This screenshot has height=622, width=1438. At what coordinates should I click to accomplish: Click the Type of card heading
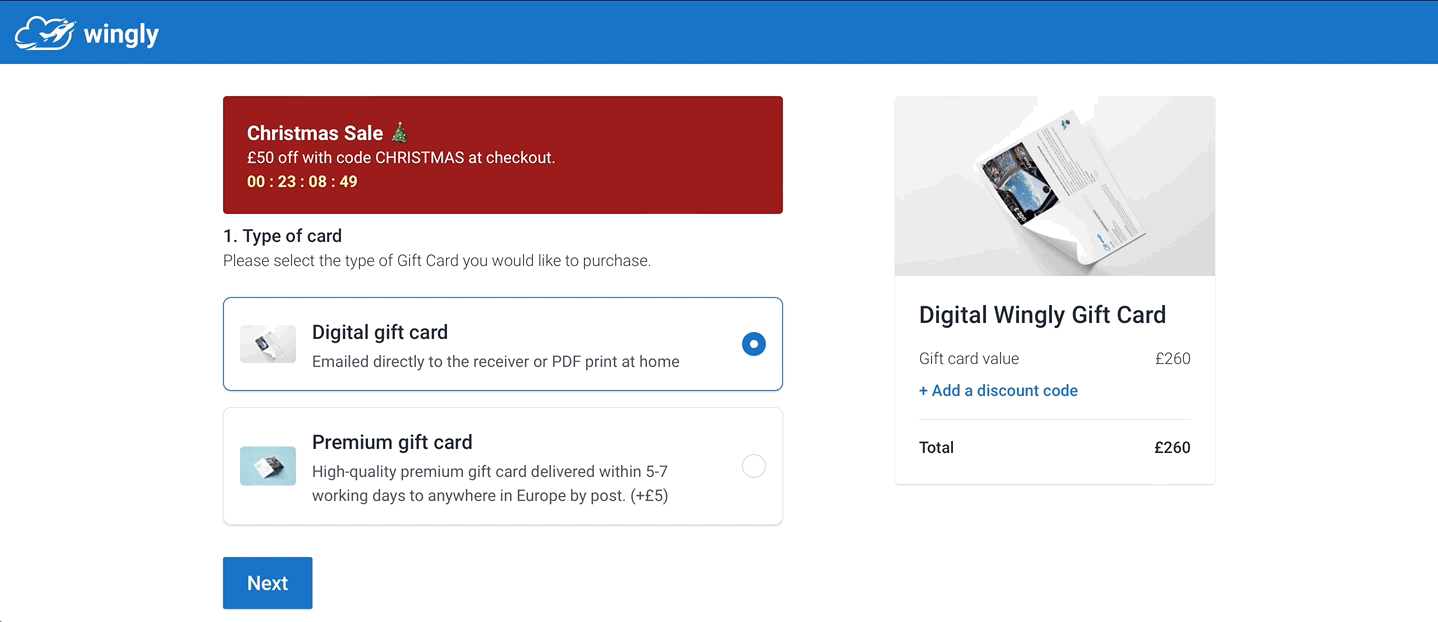281,235
